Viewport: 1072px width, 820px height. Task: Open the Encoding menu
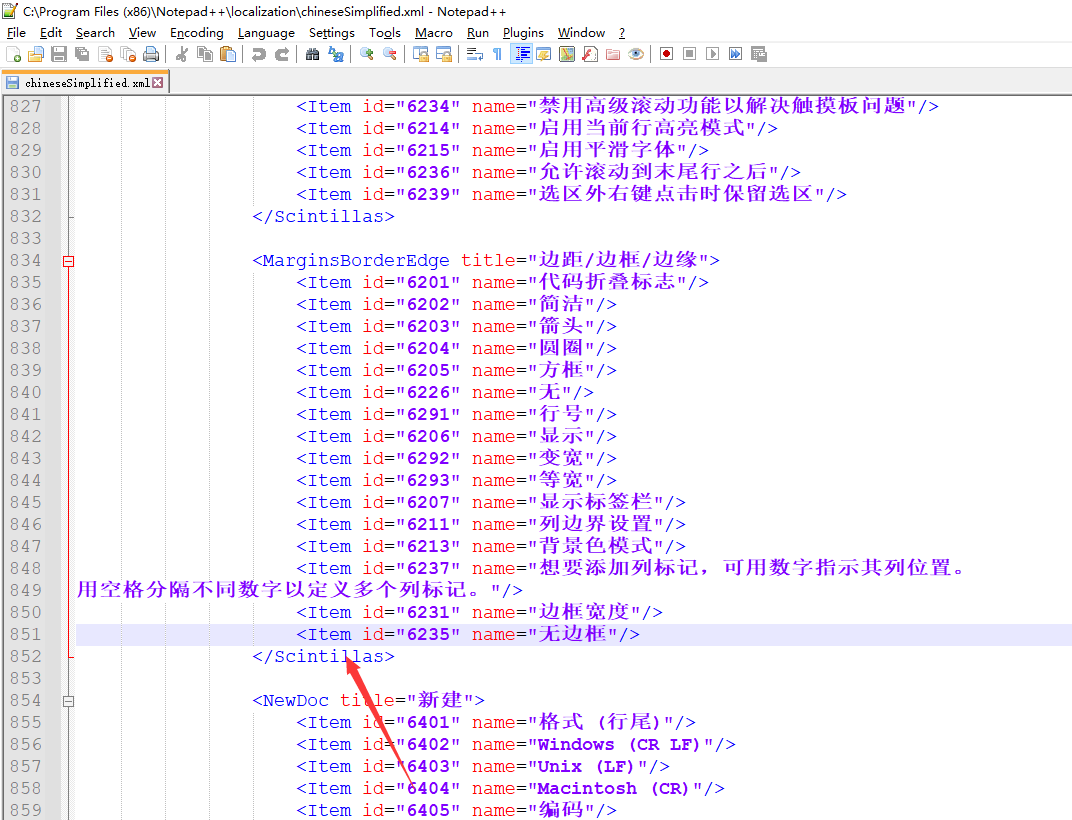tap(197, 33)
